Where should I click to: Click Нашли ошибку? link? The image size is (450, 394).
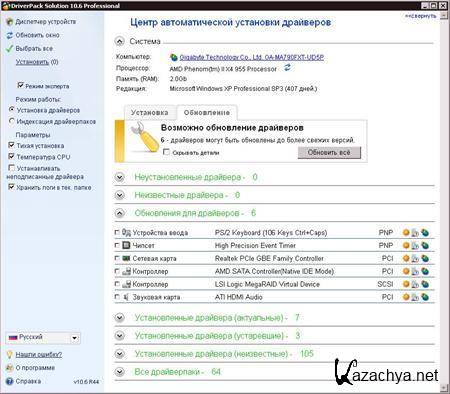[39, 354]
